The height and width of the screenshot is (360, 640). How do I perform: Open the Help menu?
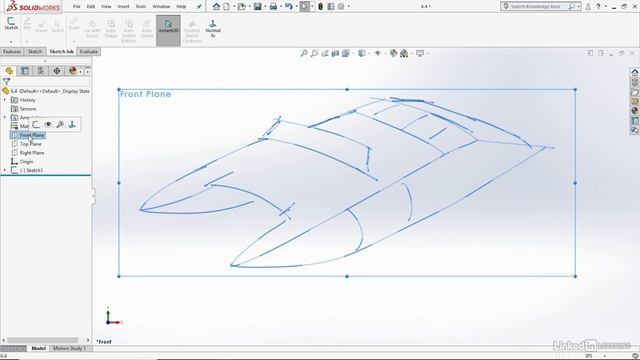pyautogui.click(x=181, y=7)
